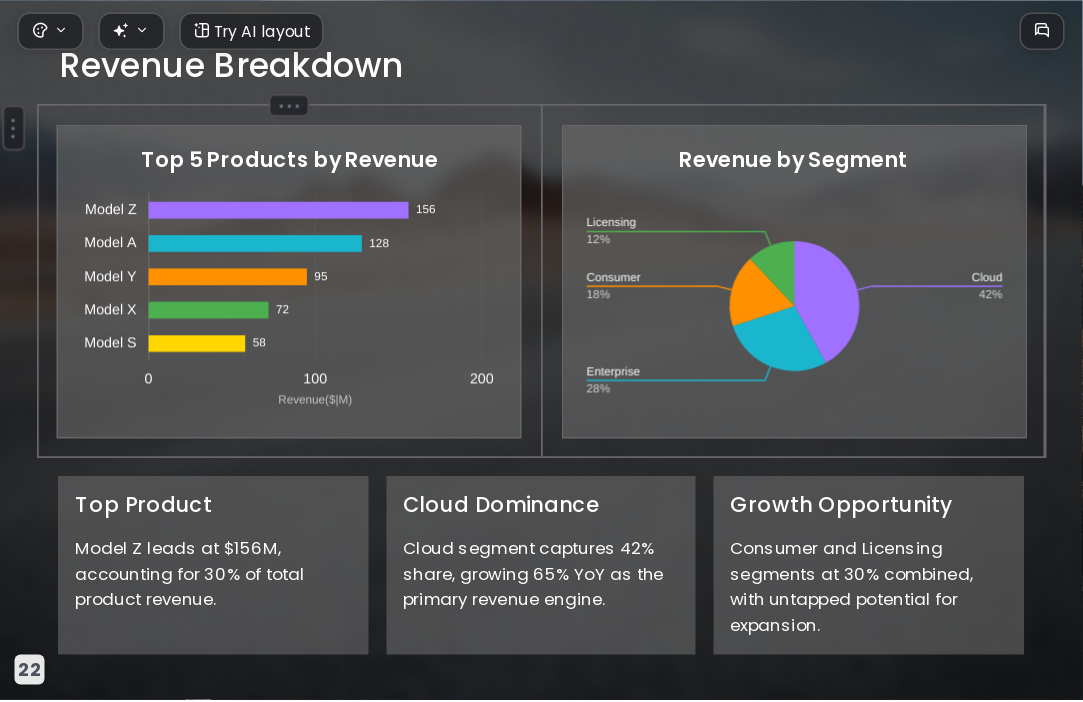
Task: Click the vertical dots card handle
Action: [13, 129]
